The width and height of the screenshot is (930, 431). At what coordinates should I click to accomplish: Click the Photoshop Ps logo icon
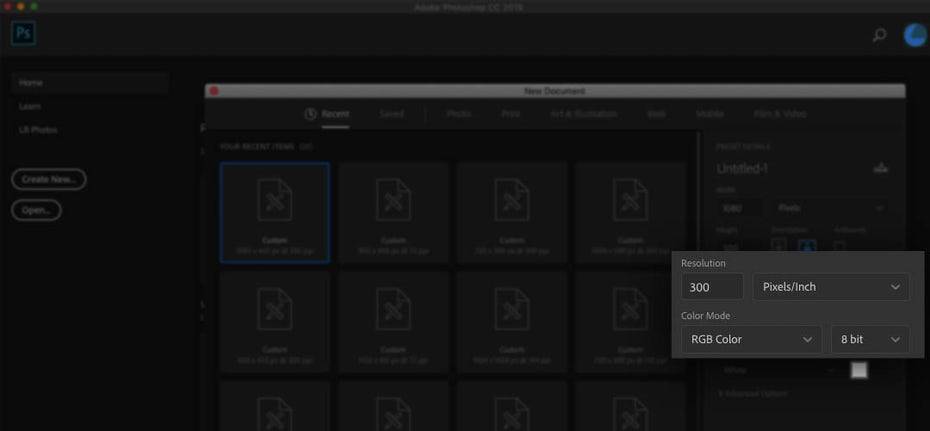24,33
